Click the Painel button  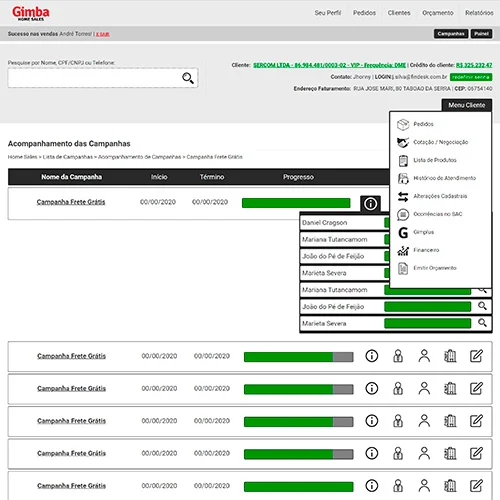click(481, 34)
